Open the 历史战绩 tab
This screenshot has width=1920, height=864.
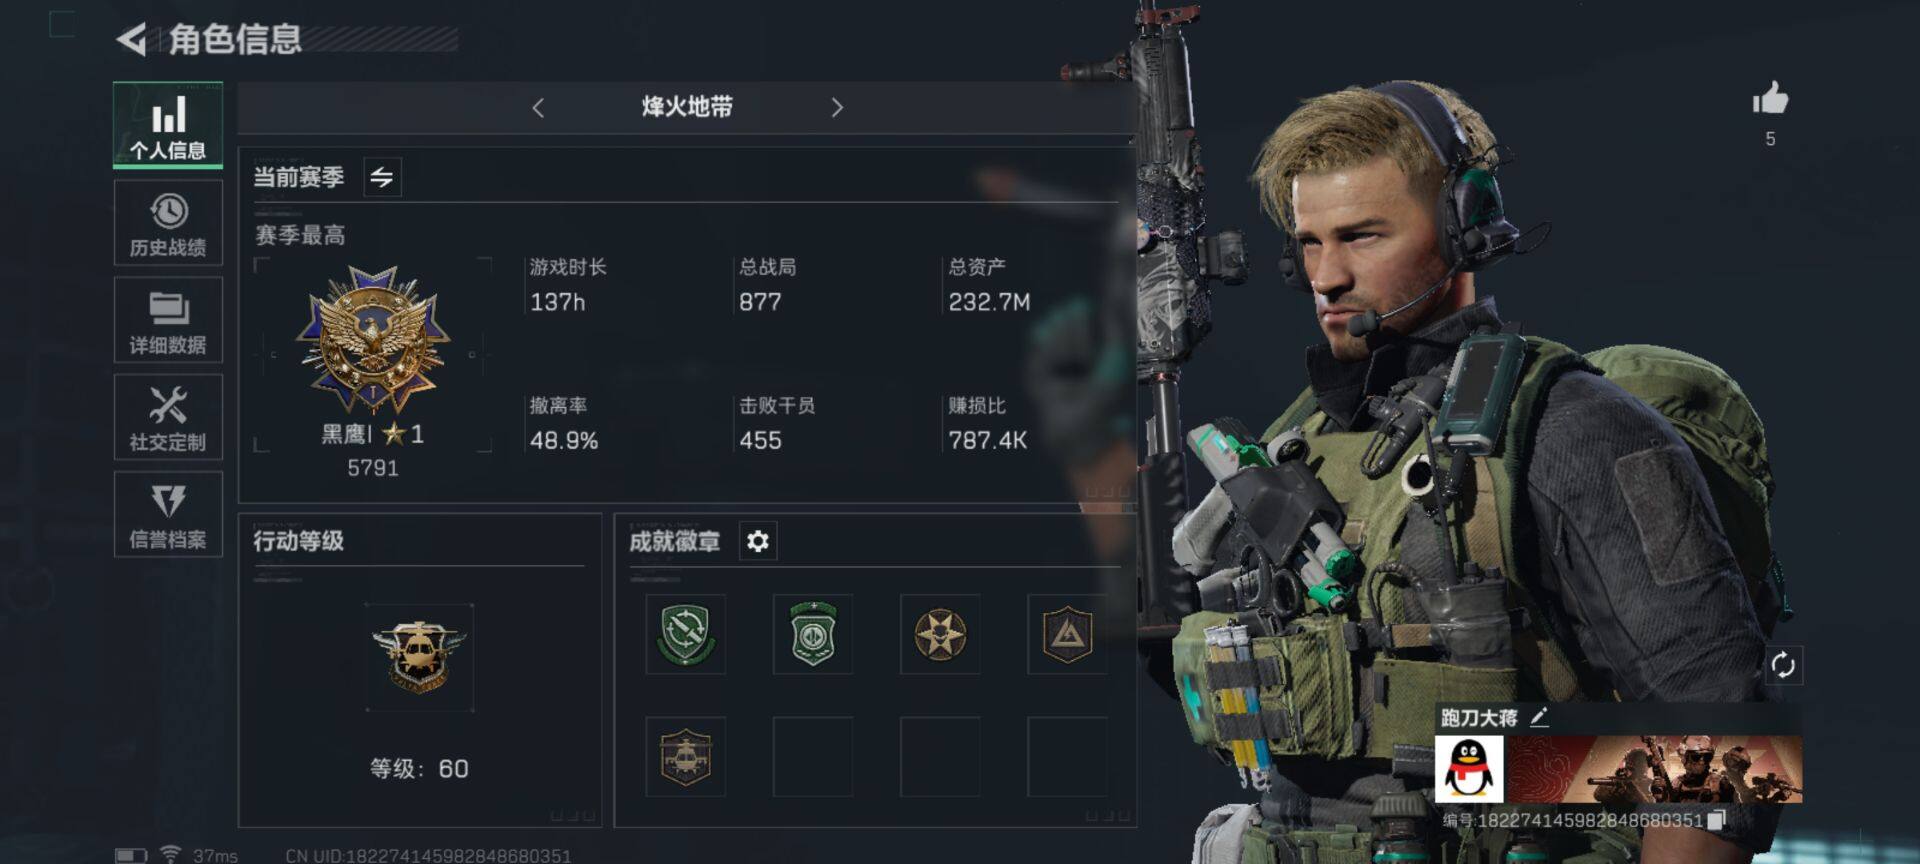coord(168,223)
